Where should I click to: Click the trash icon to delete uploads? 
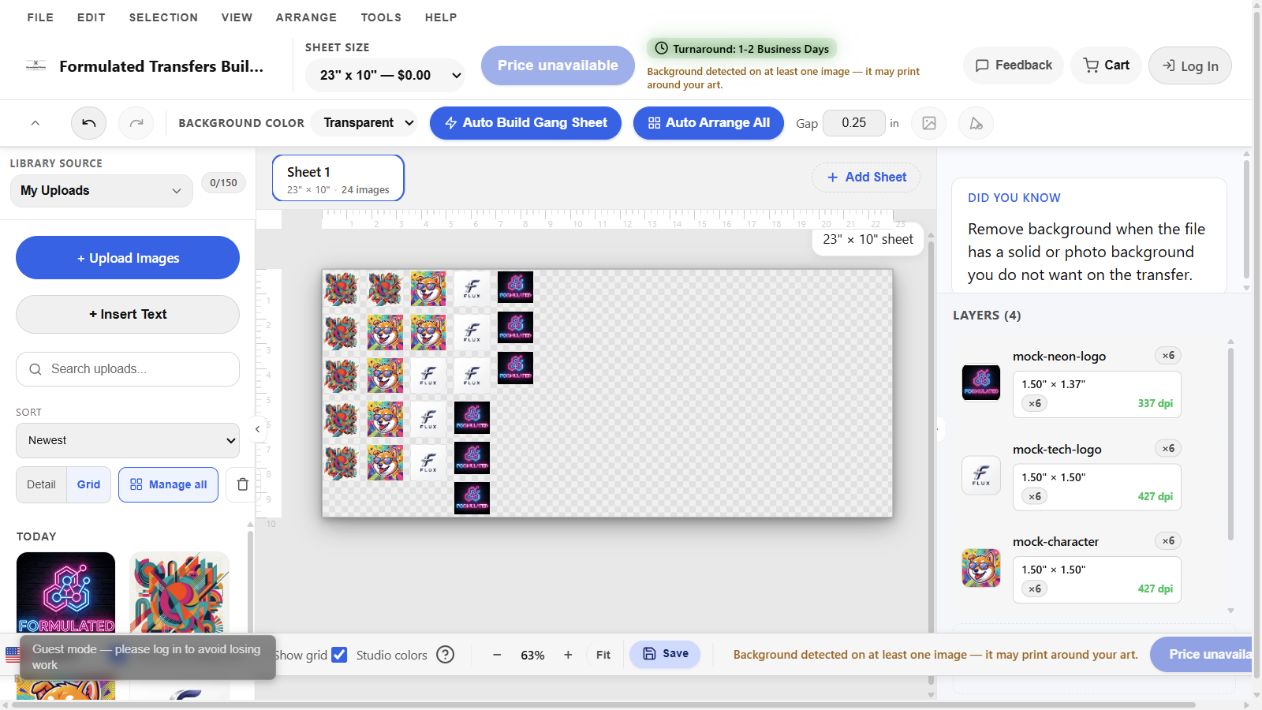pos(242,485)
